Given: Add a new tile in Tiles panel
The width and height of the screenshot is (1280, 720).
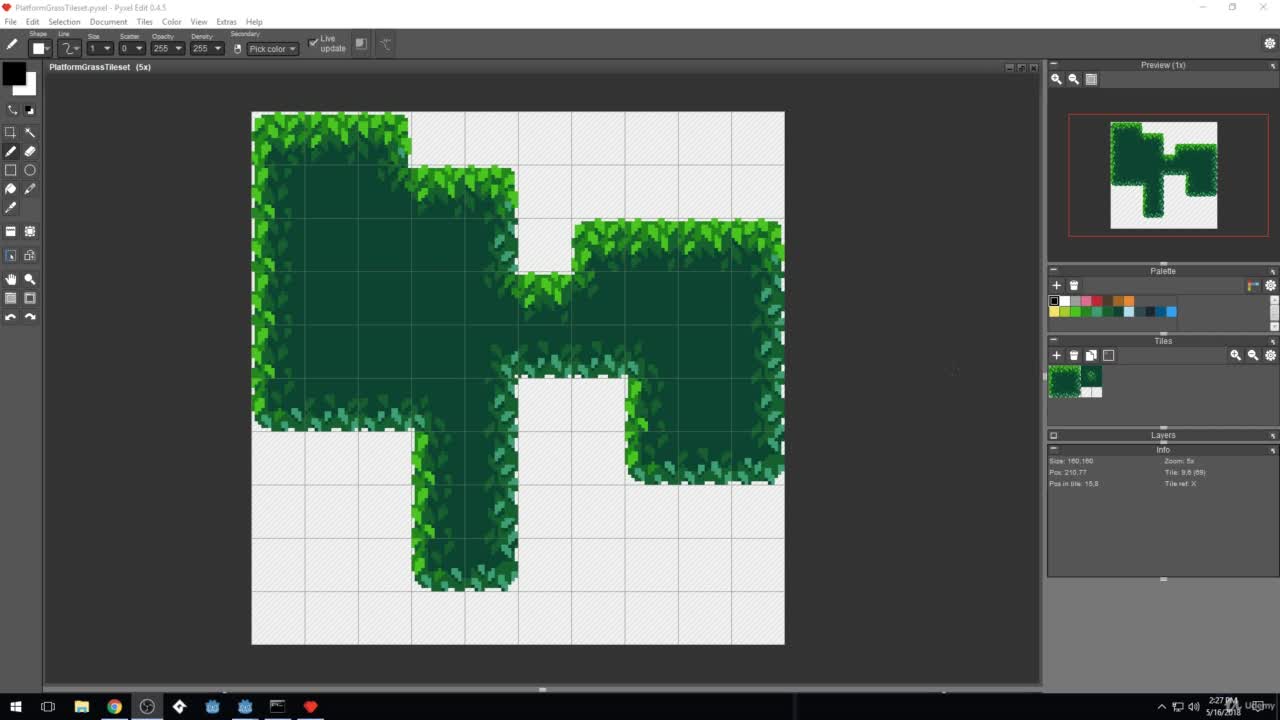Looking at the screenshot, I should coord(1056,355).
